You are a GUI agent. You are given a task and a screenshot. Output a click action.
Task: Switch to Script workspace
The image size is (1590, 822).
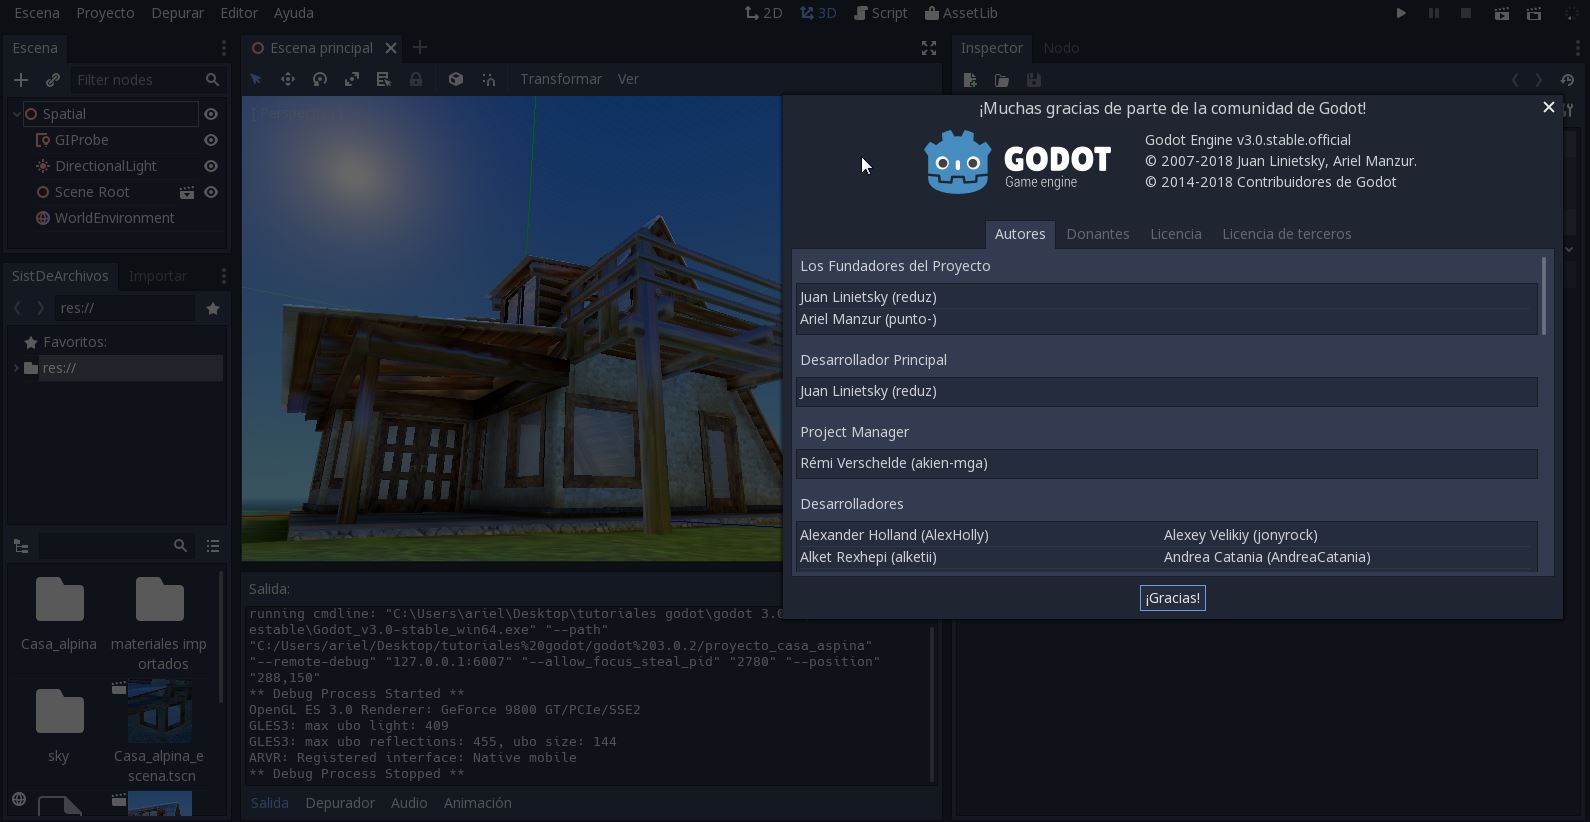(x=881, y=13)
